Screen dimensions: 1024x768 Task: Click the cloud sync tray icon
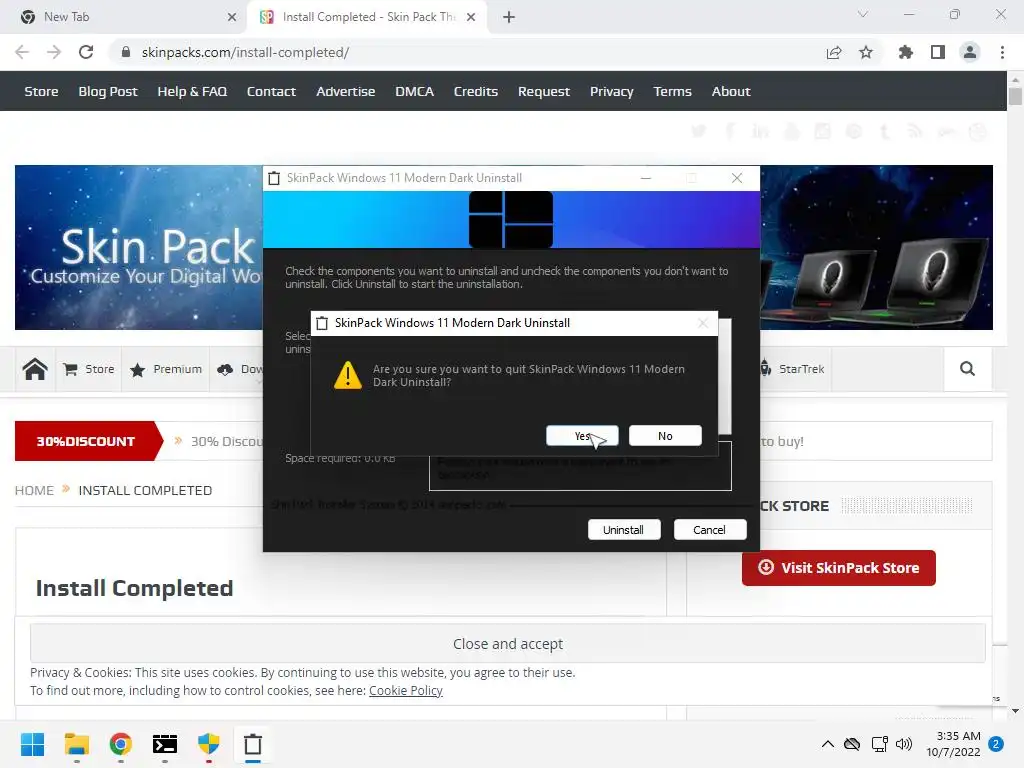pyautogui.click(x=852, y=744)
